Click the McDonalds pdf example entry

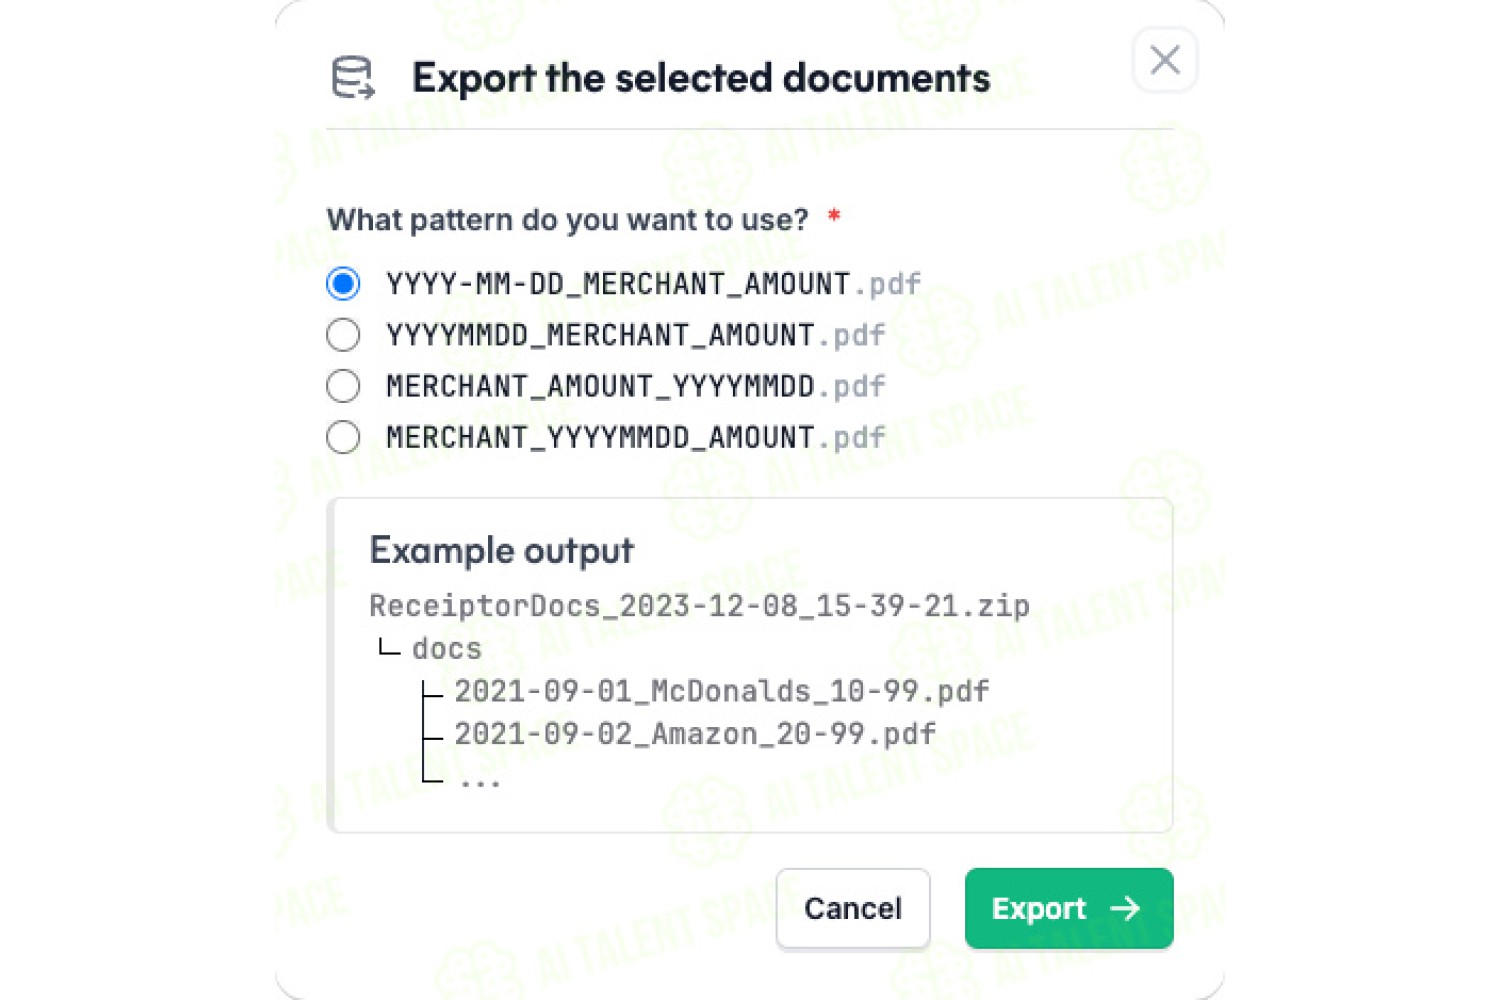pos(722,691)
